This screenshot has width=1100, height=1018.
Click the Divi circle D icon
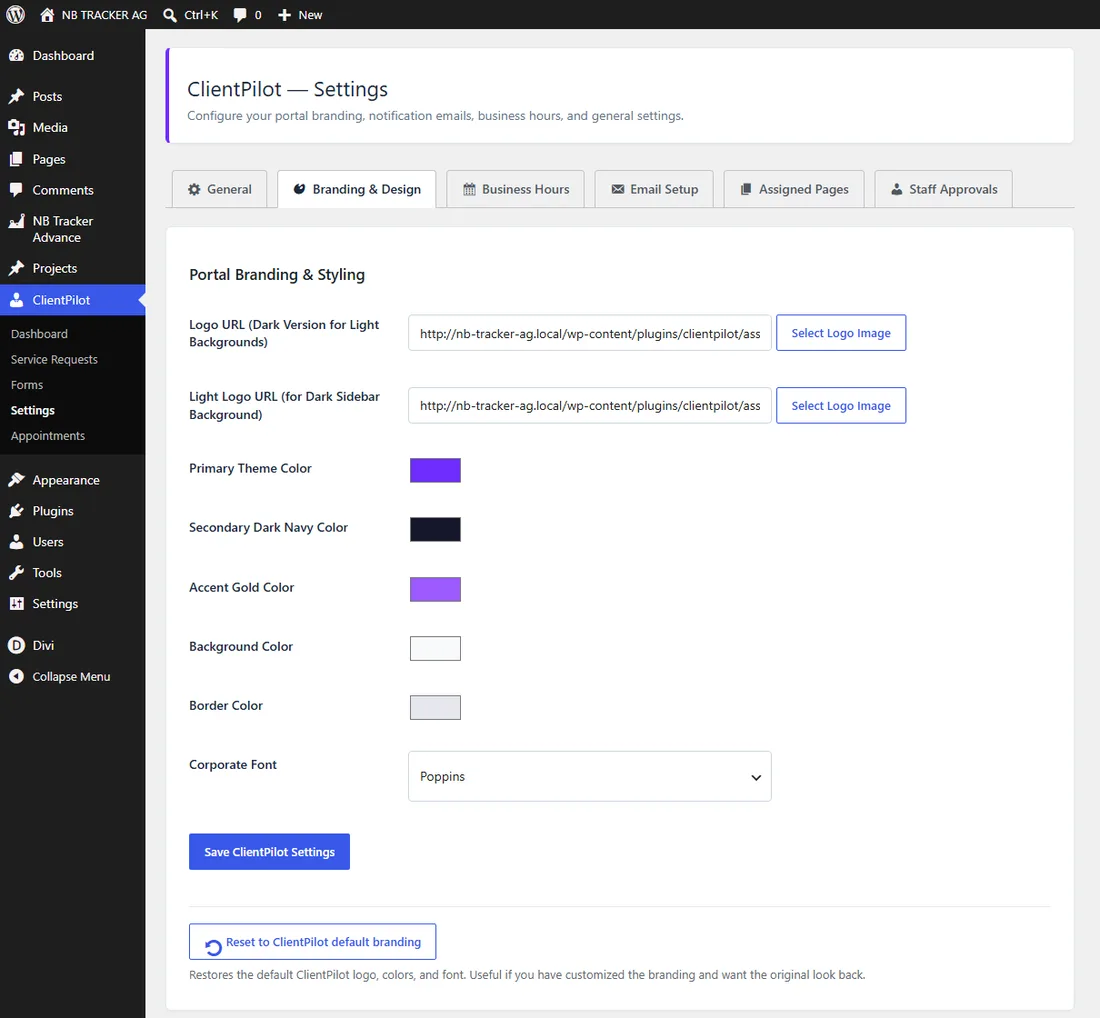pyautogui.click(x=16, y=645)
